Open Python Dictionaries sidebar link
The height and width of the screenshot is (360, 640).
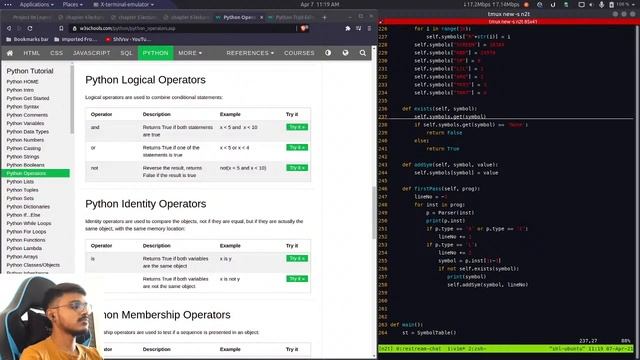point(28,207)
